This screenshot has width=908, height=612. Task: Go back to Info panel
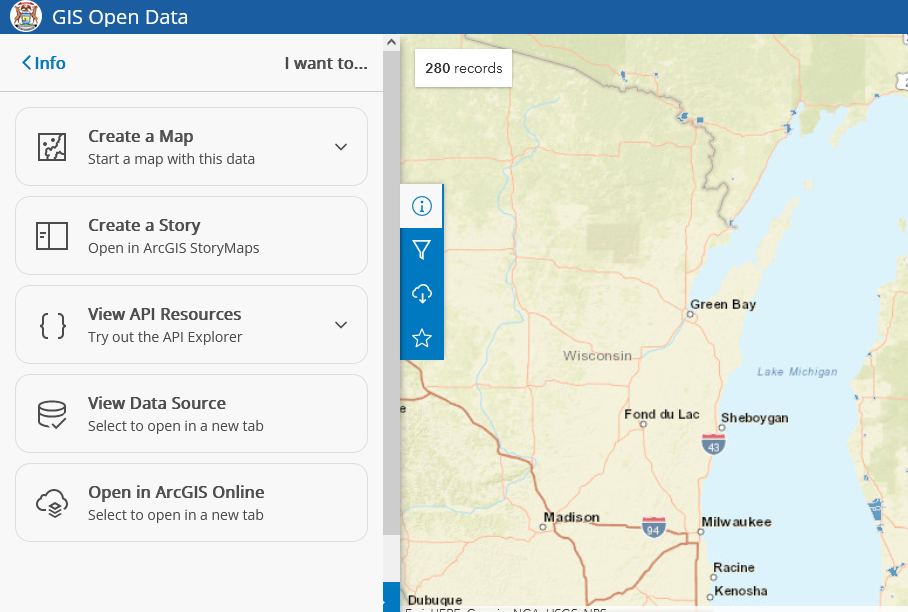pyautogui.click(x=43, y=63)
